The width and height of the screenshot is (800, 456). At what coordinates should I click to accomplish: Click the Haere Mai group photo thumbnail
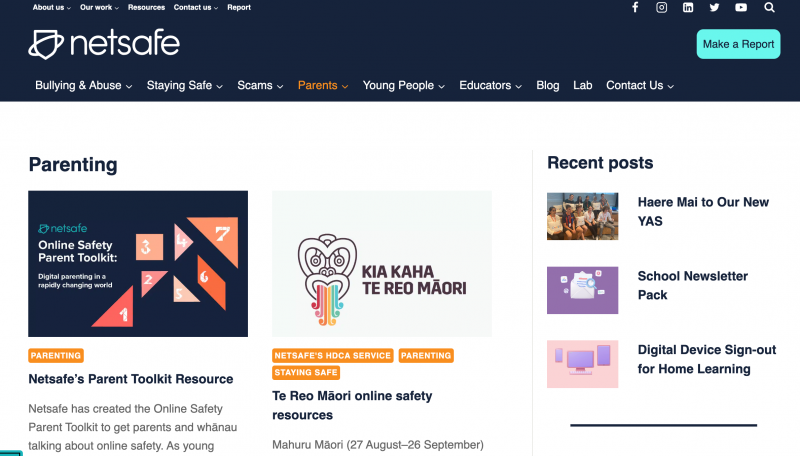coord(583,216)
